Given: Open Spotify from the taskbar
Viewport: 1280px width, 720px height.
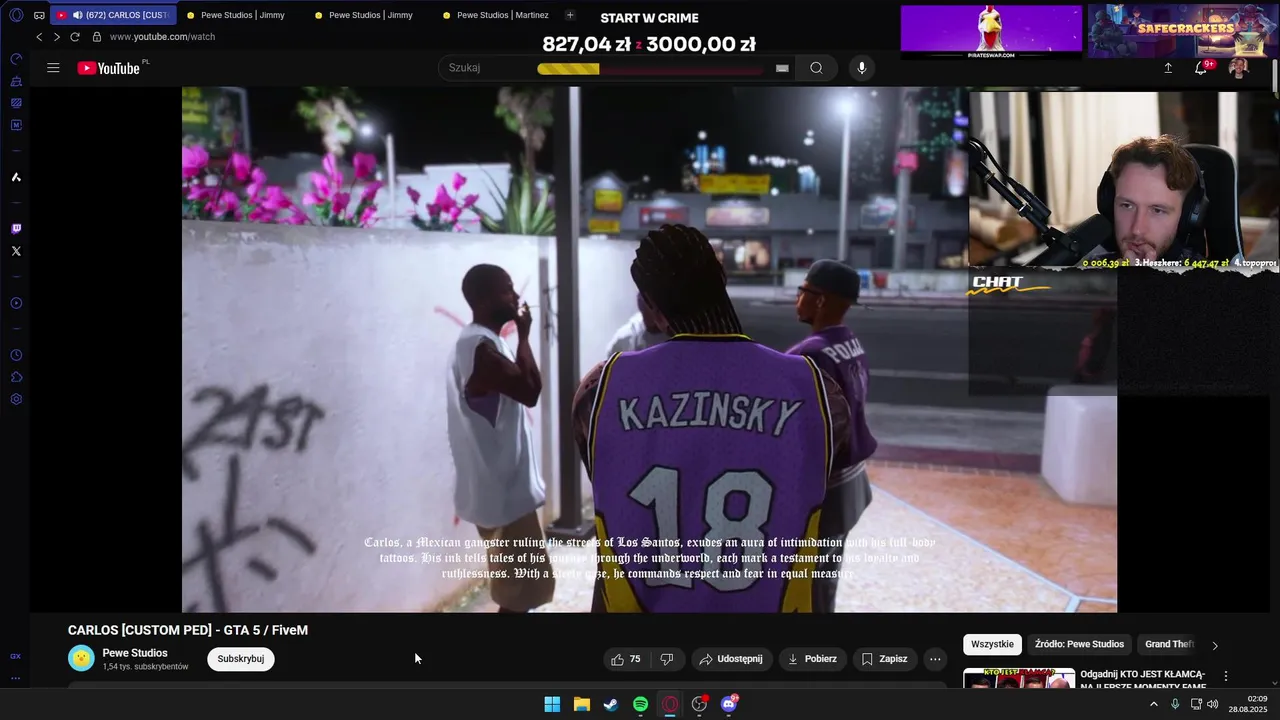Looking at the screenshot, I should coord(640,704).
